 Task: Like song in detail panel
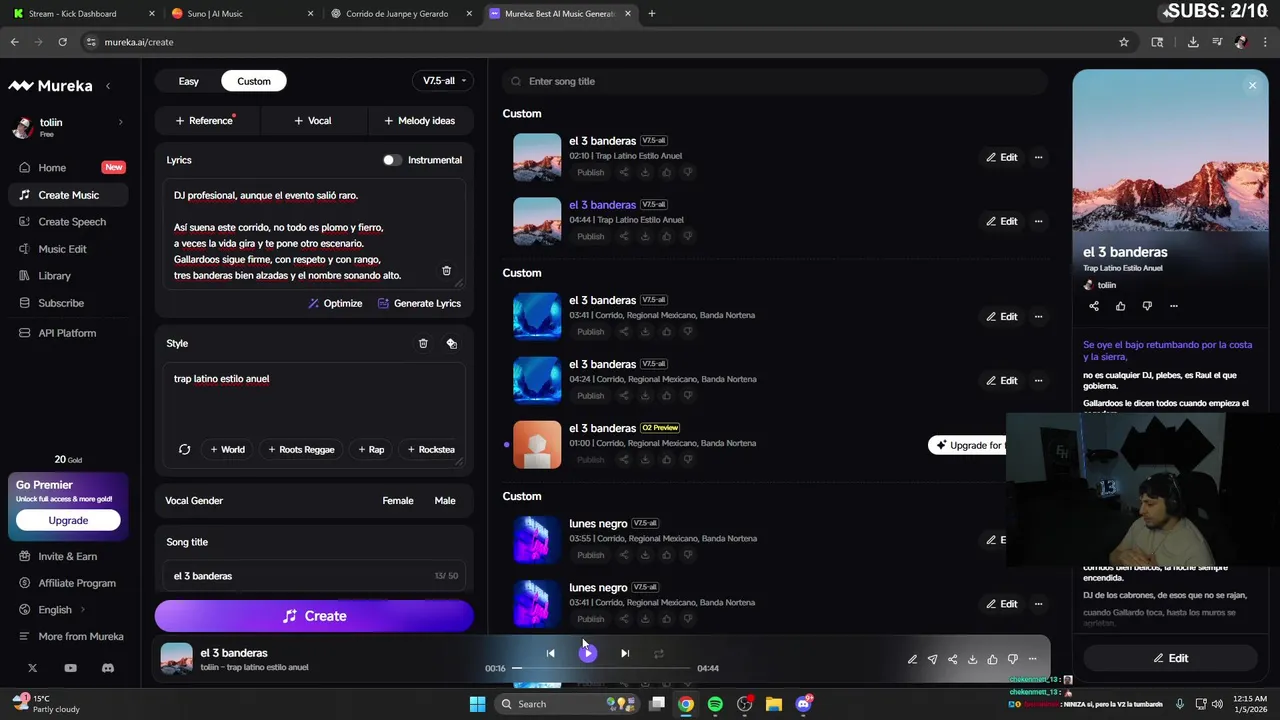pos(1120,306)
